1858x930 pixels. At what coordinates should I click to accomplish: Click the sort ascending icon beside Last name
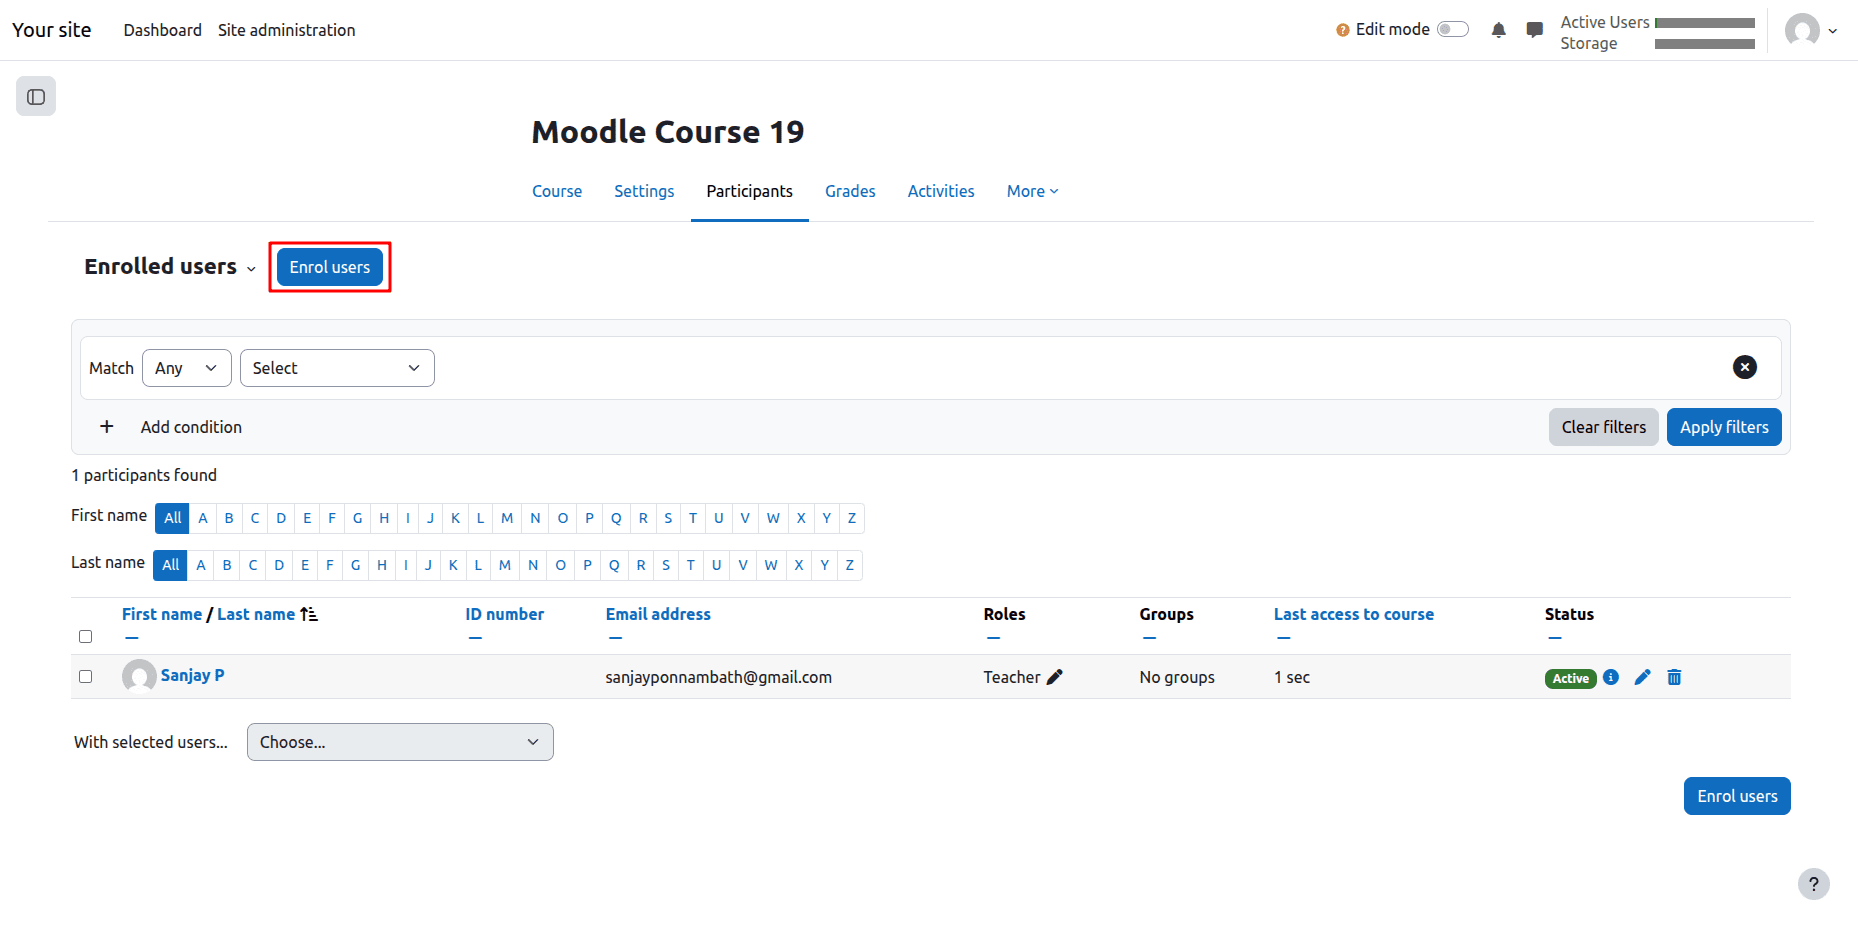tap(309, 614)
